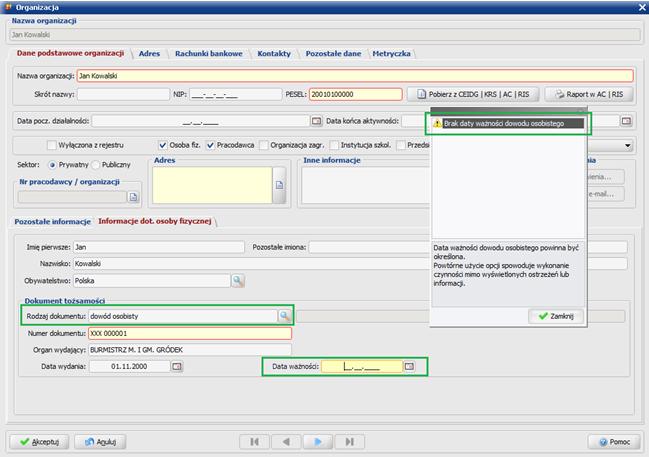Click Data pocz. działalności date field
This screenshot has width=649, height=457.
(x=200, y=121)
